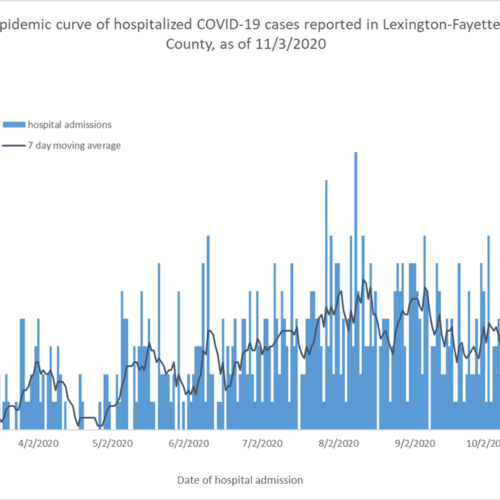Click the 6/2/2020 axis date label
Viewport: 500px width, 500px height.
pyautogui.click(x=189, y=444)
